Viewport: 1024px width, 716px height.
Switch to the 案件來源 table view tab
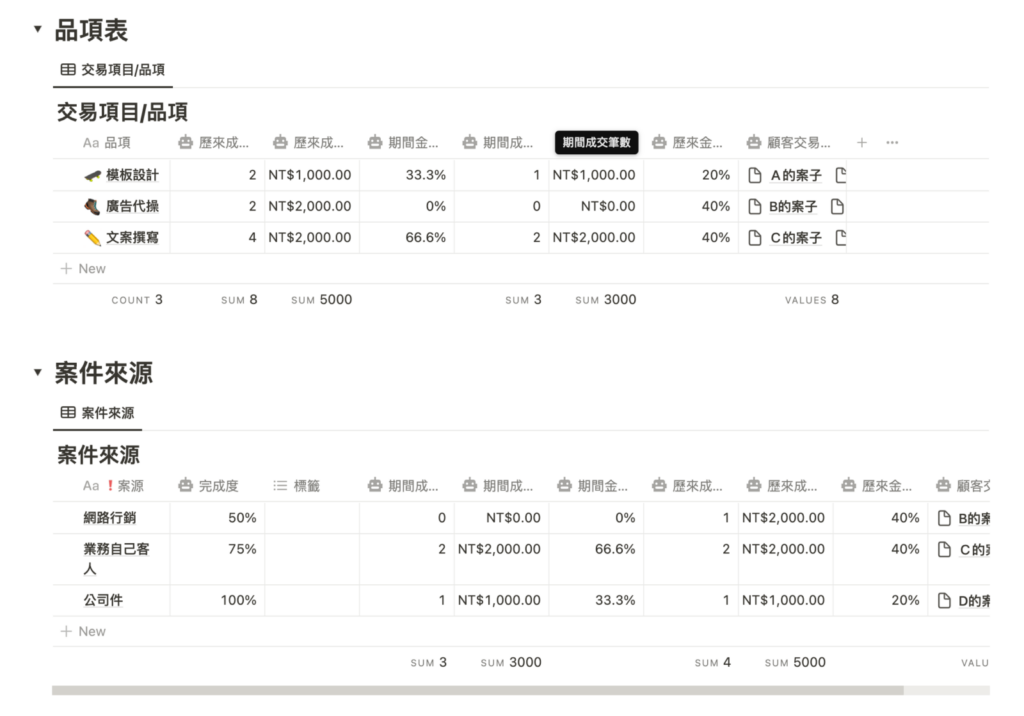click(x=97, y=413)
